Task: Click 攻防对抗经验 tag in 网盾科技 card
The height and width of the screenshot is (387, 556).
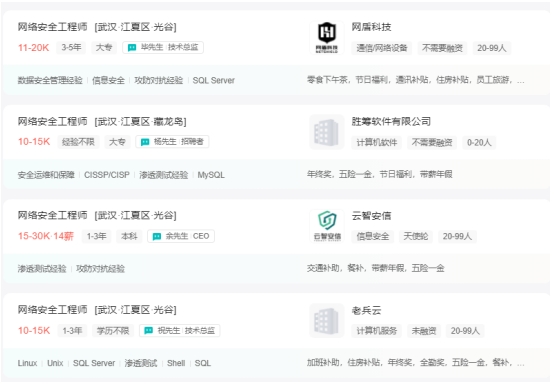Action: pos(159,81)
